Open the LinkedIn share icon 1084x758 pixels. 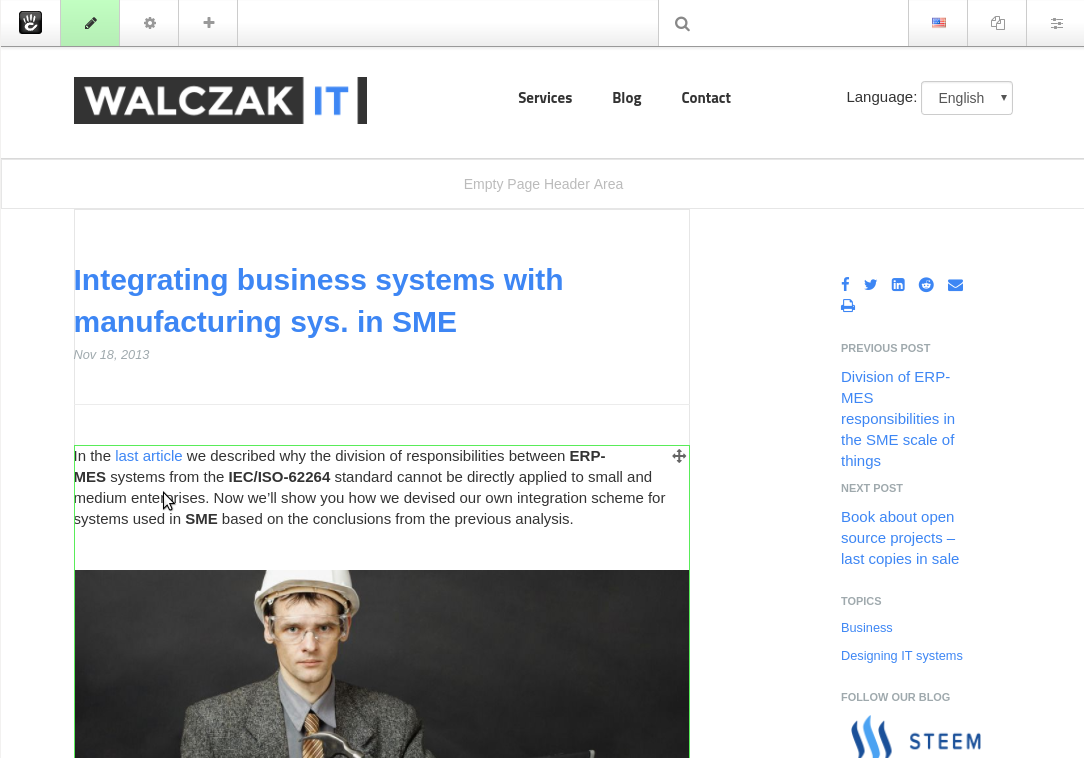pyautogui.click(x=898, y=284)
